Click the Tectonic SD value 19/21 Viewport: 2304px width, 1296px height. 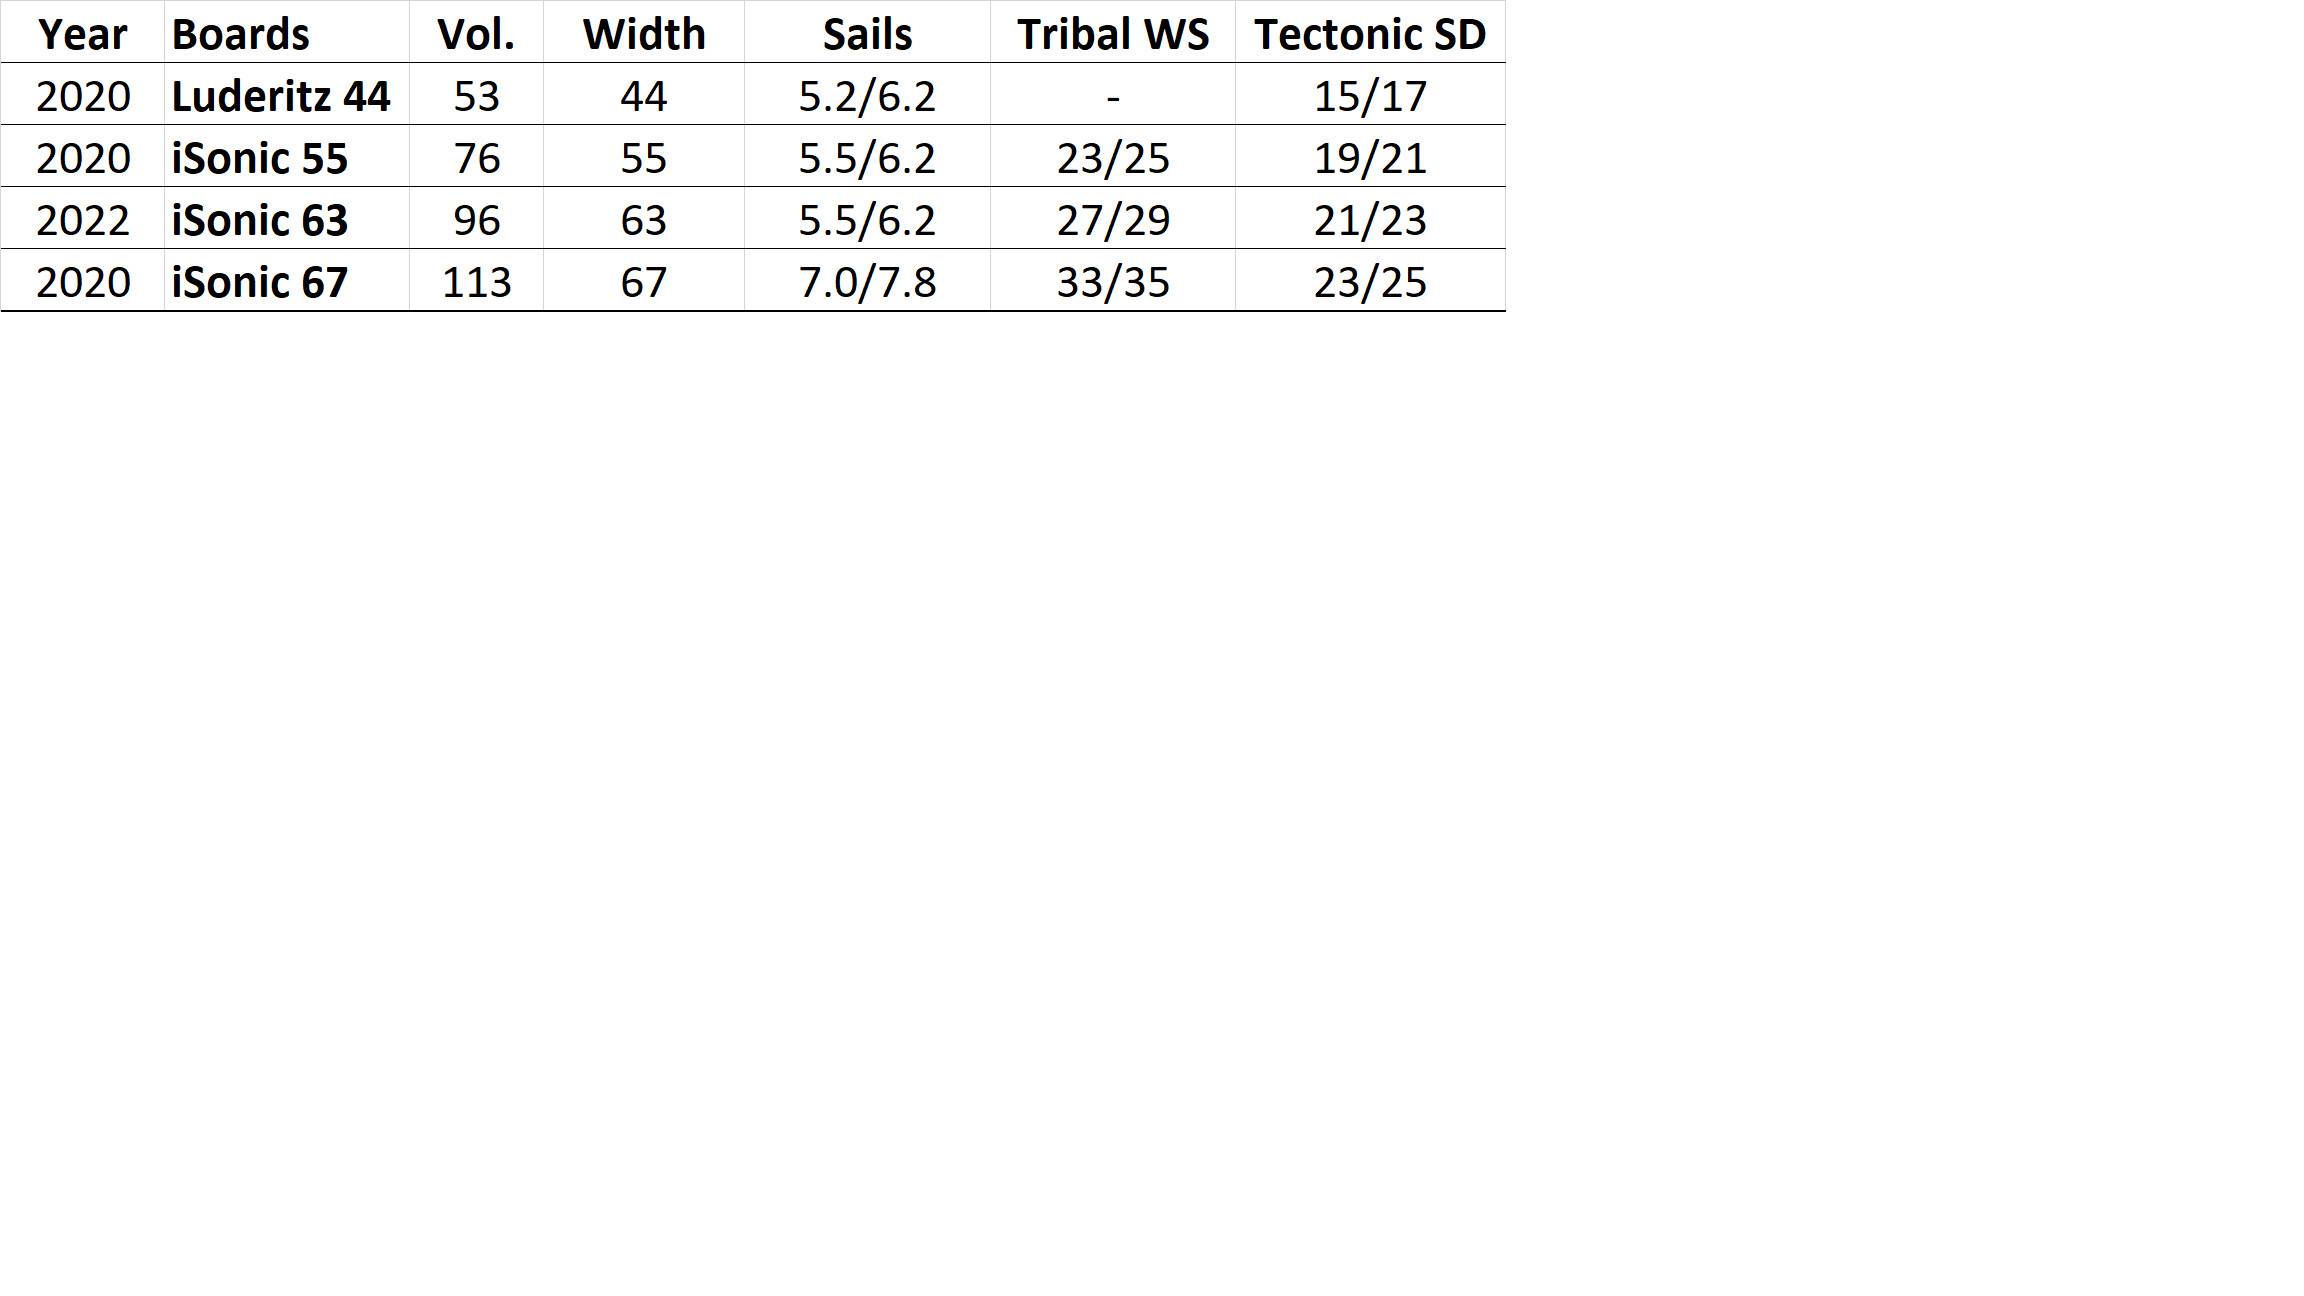coord(1370,158)
